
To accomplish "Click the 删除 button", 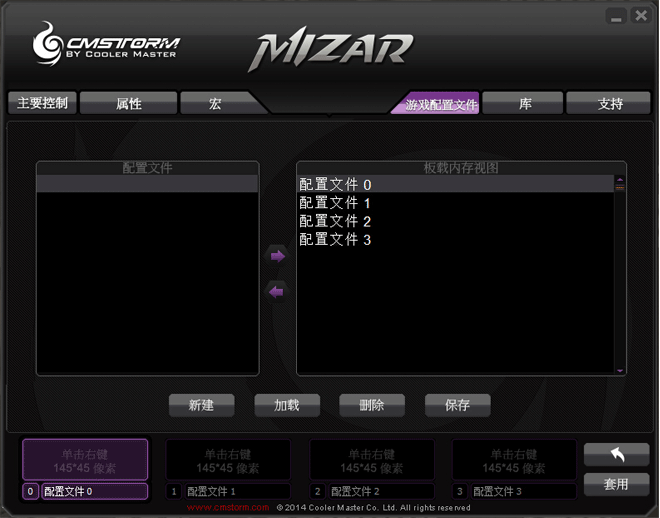I will pyautogui.click(x=372, y=405).
